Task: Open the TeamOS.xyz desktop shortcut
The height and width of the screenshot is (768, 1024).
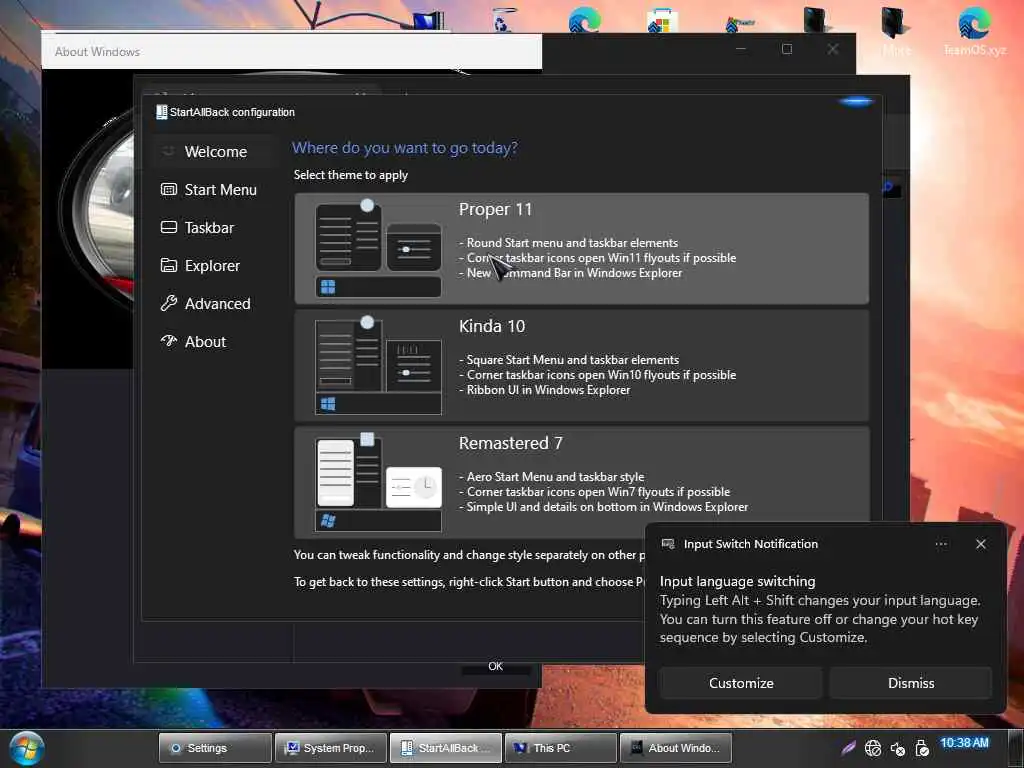Action: pos(974,31)
